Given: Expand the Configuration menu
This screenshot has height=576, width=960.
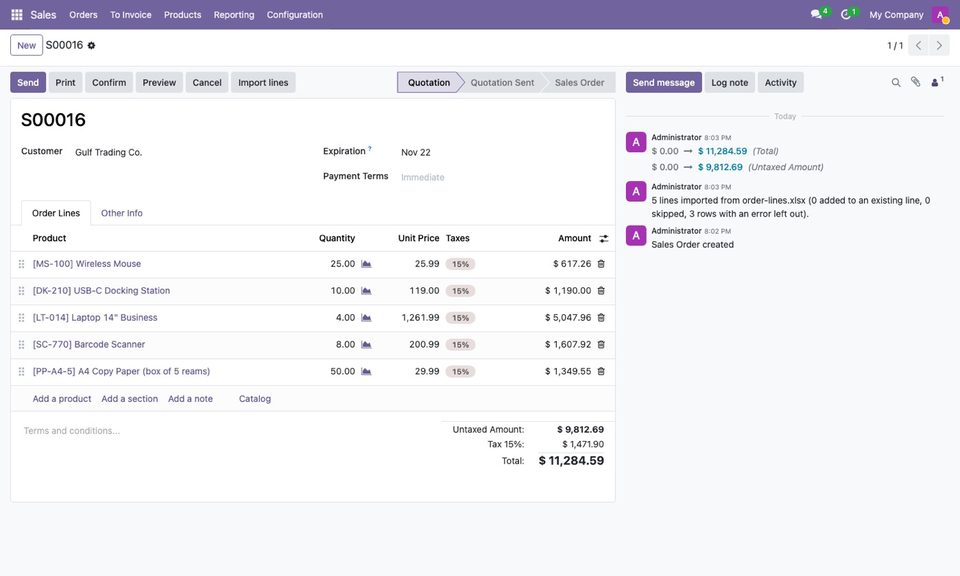Looking at the screenshot, I should [x=294, y=15].
